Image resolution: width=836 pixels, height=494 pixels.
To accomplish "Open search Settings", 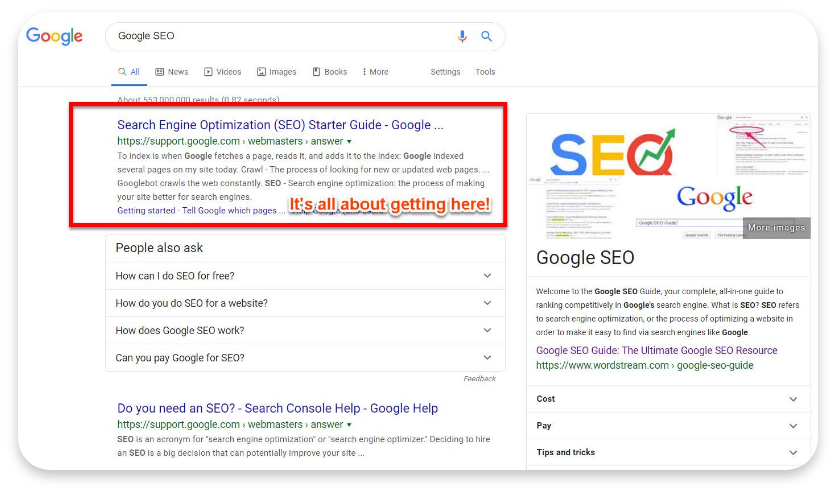I will 445,72.
